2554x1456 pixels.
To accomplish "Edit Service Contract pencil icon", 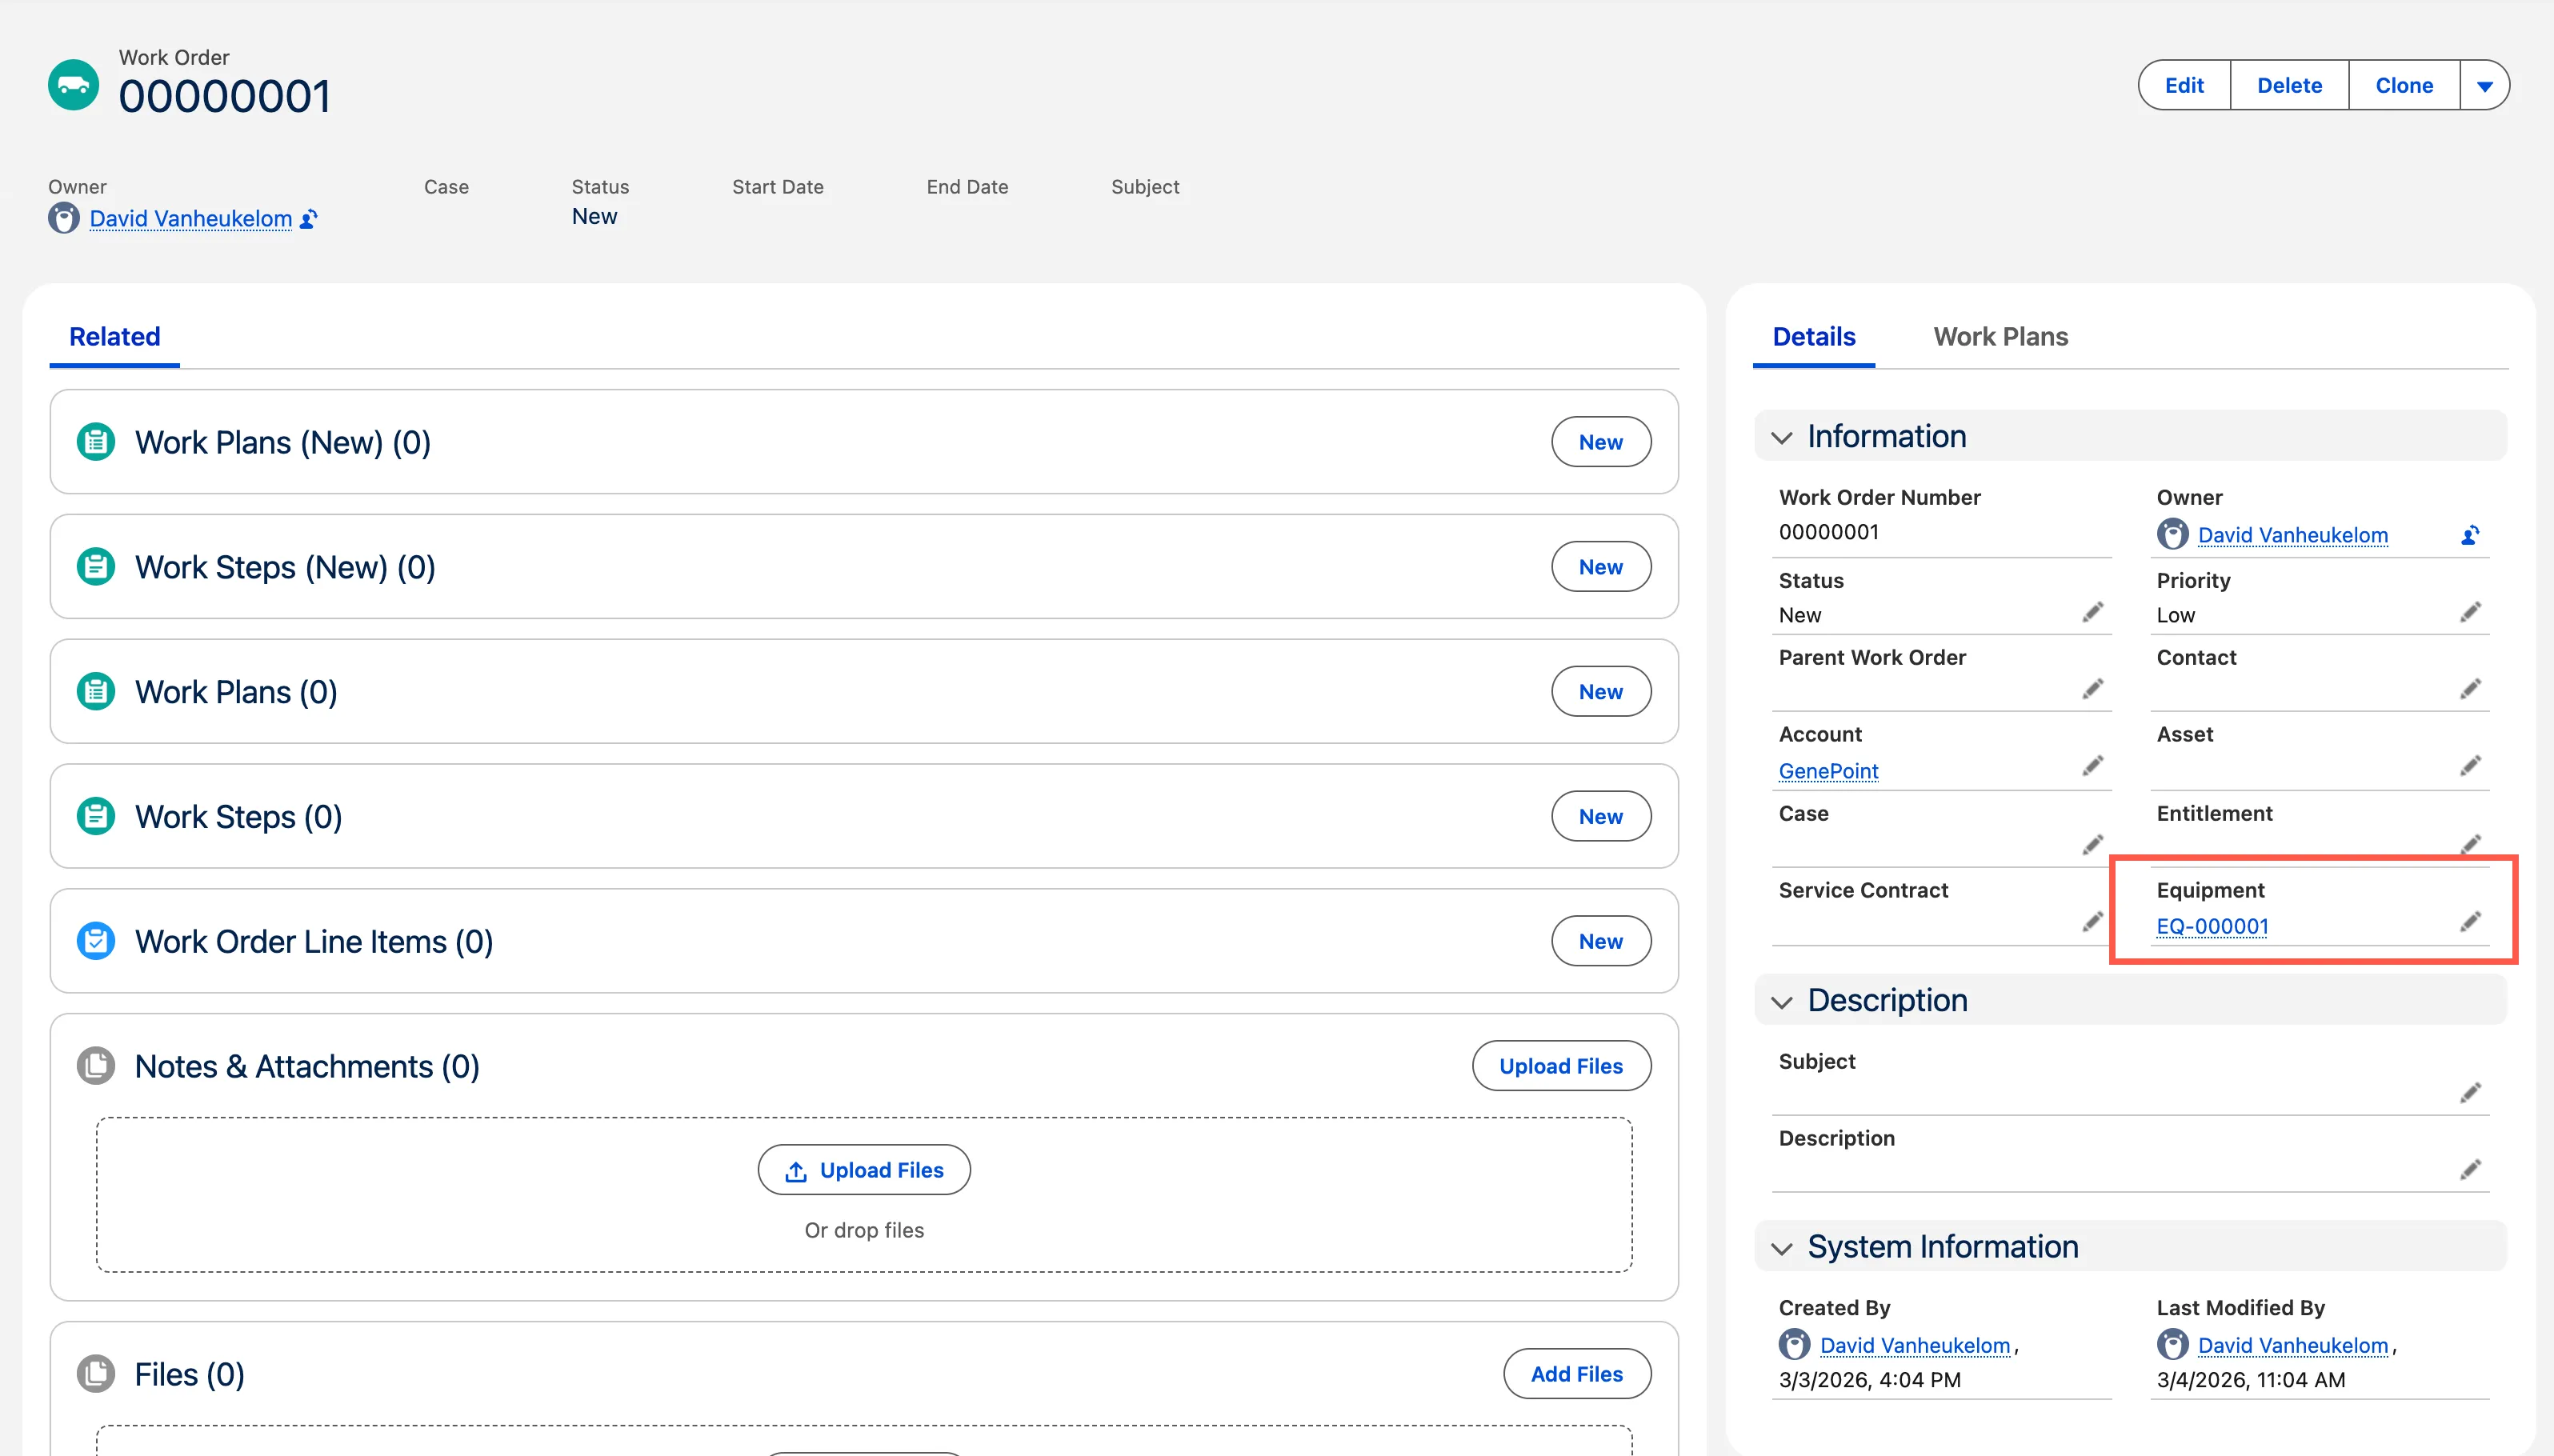I will (2092, 922).
